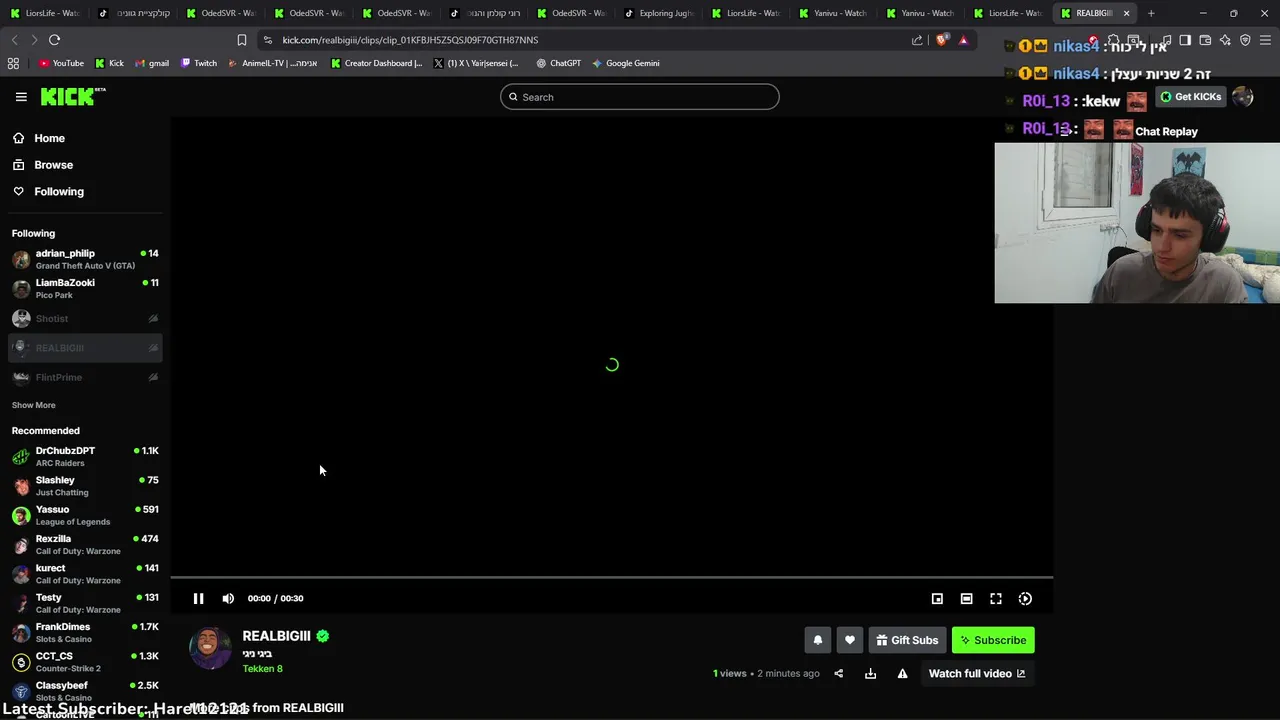Viewport: 1280px width, 720px height.
Task: Open the recommended FrankDimes channel
Action: (x=86, y=632)
